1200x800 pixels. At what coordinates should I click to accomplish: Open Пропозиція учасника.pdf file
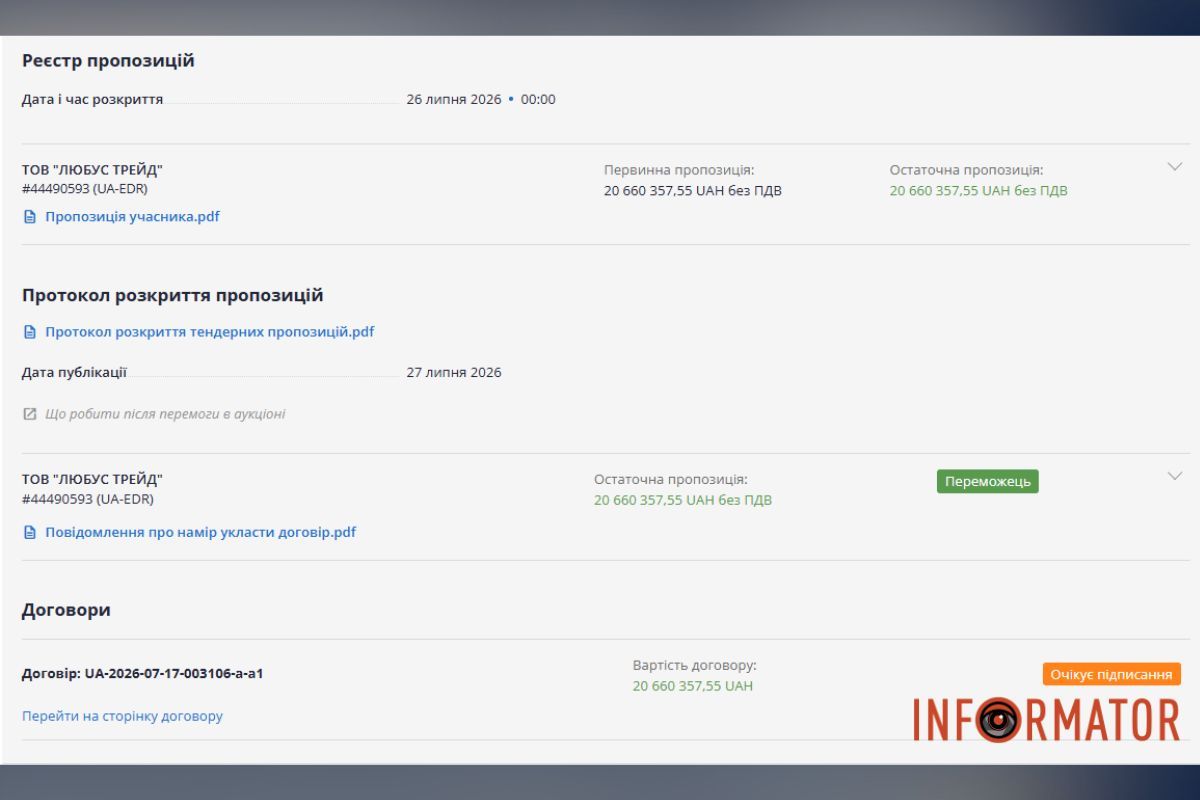[132, 216]
